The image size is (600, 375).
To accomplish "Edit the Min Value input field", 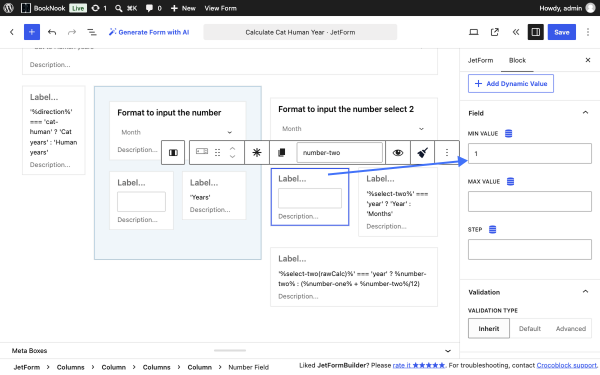I will (x=530, y=153).
